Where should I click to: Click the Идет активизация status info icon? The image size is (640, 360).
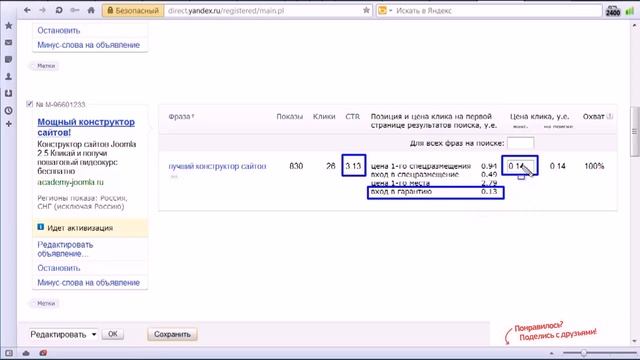(x=40, y=227)
